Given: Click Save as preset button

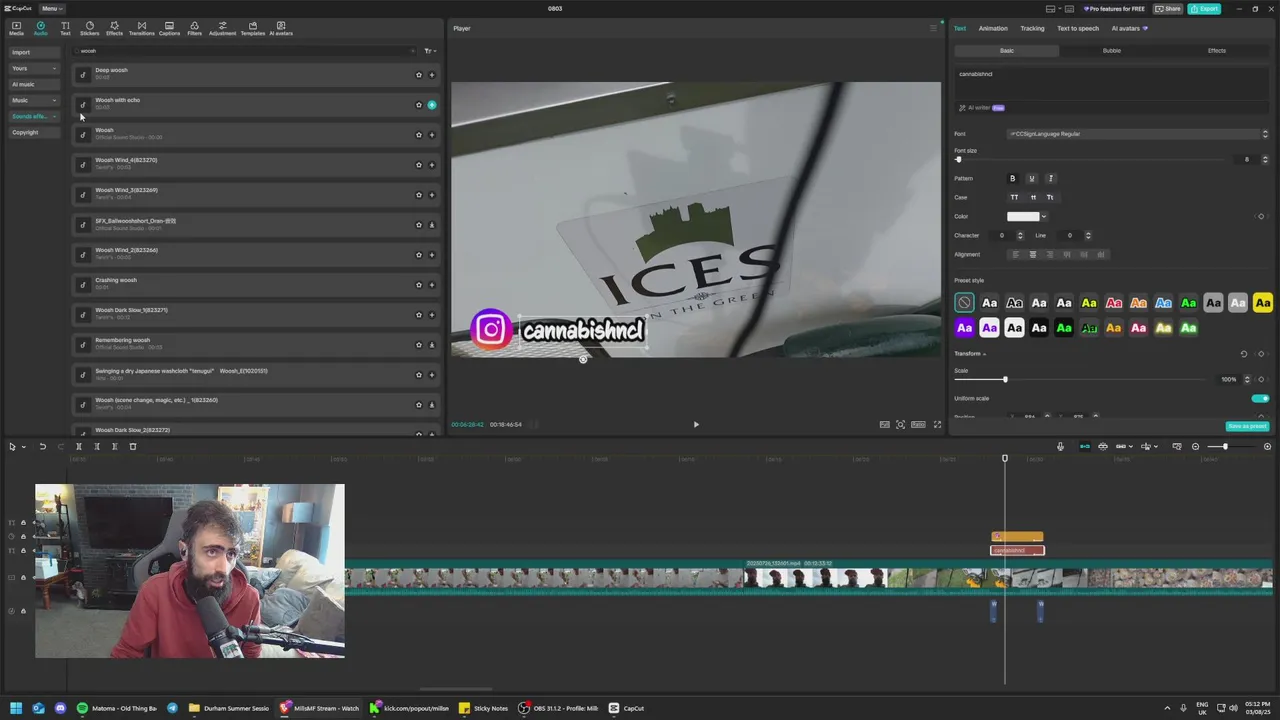Looking at the screenshot, I should point(1247,426).
